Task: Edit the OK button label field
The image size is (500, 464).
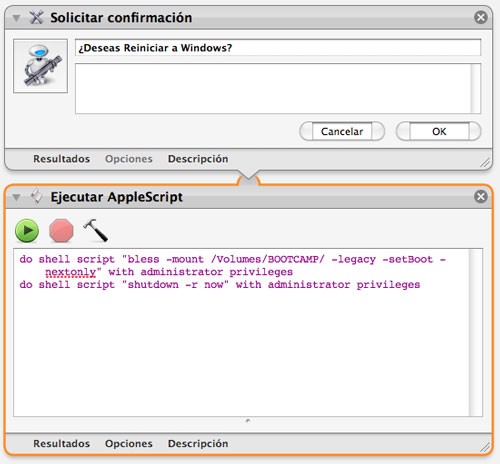Action: [x=439, y=131]
